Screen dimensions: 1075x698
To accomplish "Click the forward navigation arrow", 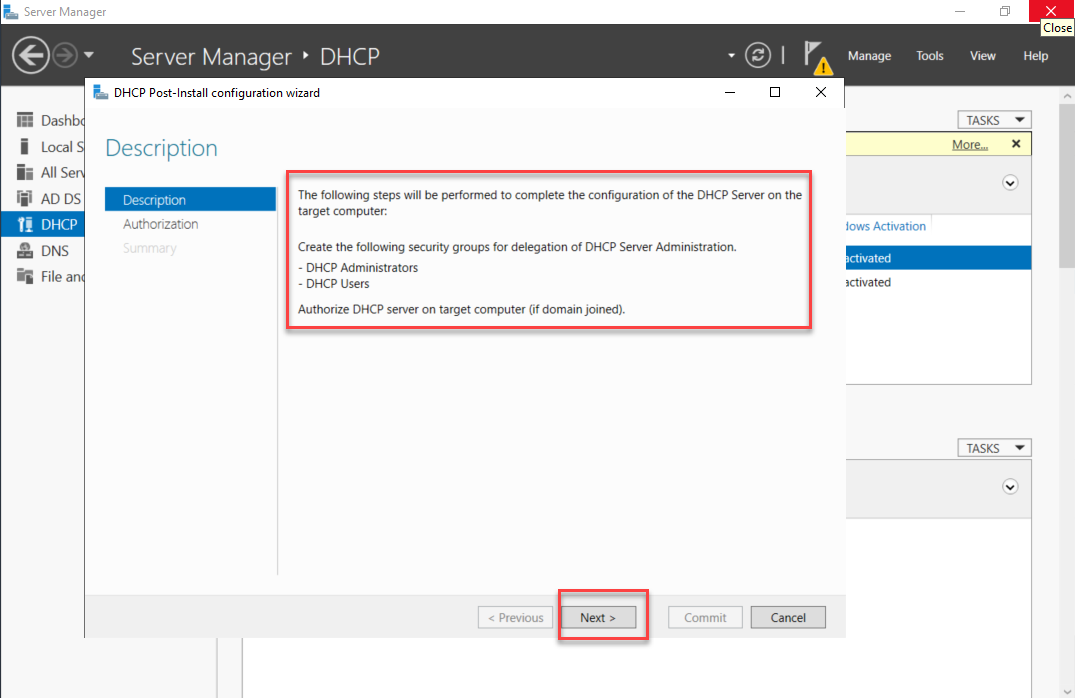I will 65,55.
